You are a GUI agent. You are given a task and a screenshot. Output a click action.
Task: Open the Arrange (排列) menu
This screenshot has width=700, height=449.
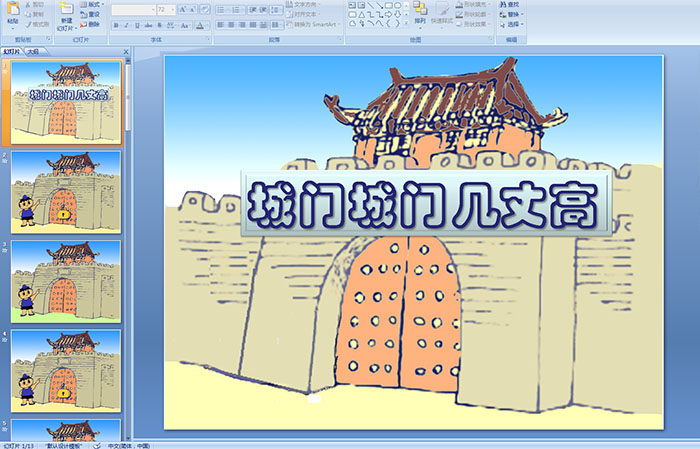pyautogui.click(x=420, y=13)
